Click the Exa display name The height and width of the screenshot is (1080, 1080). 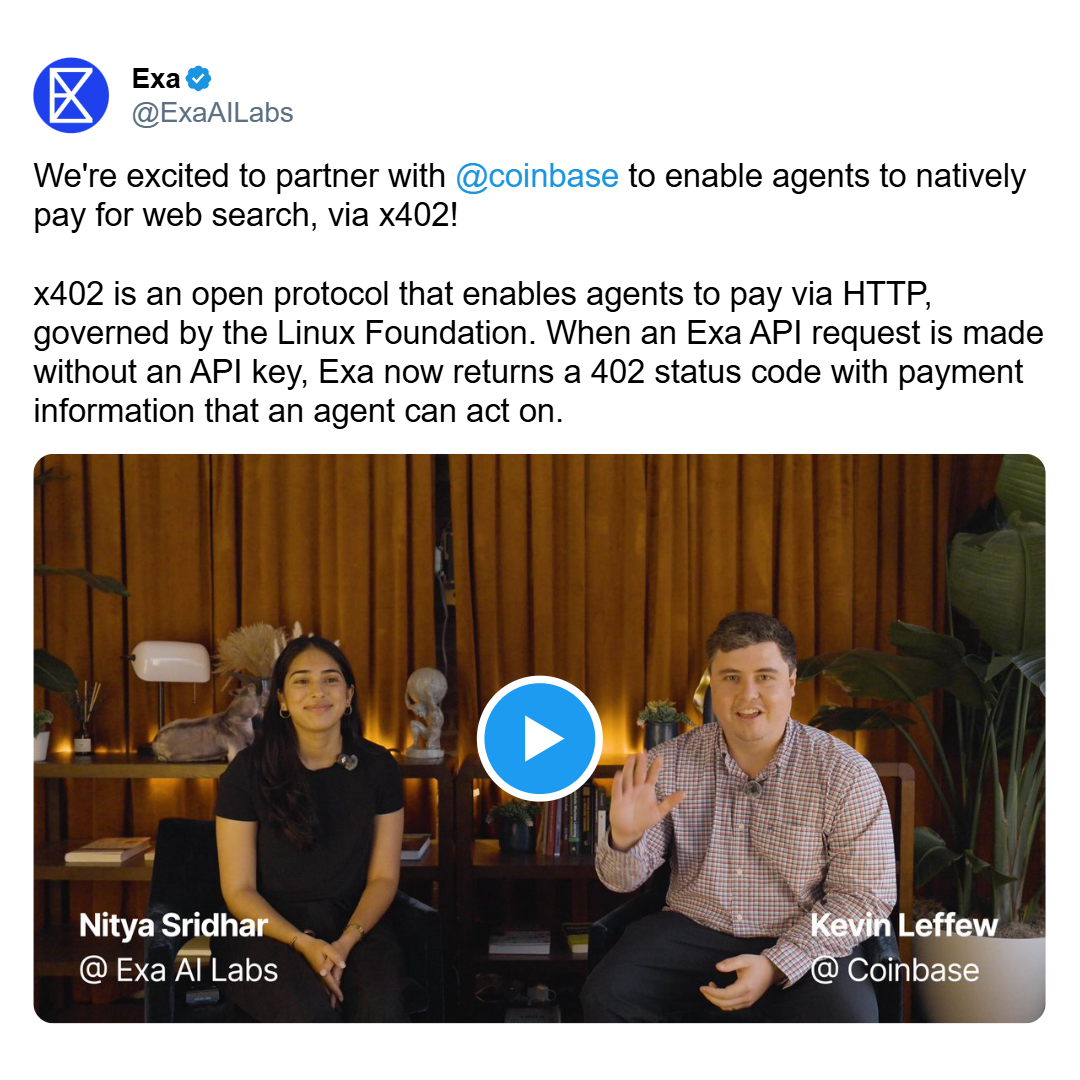click(156, 79)
